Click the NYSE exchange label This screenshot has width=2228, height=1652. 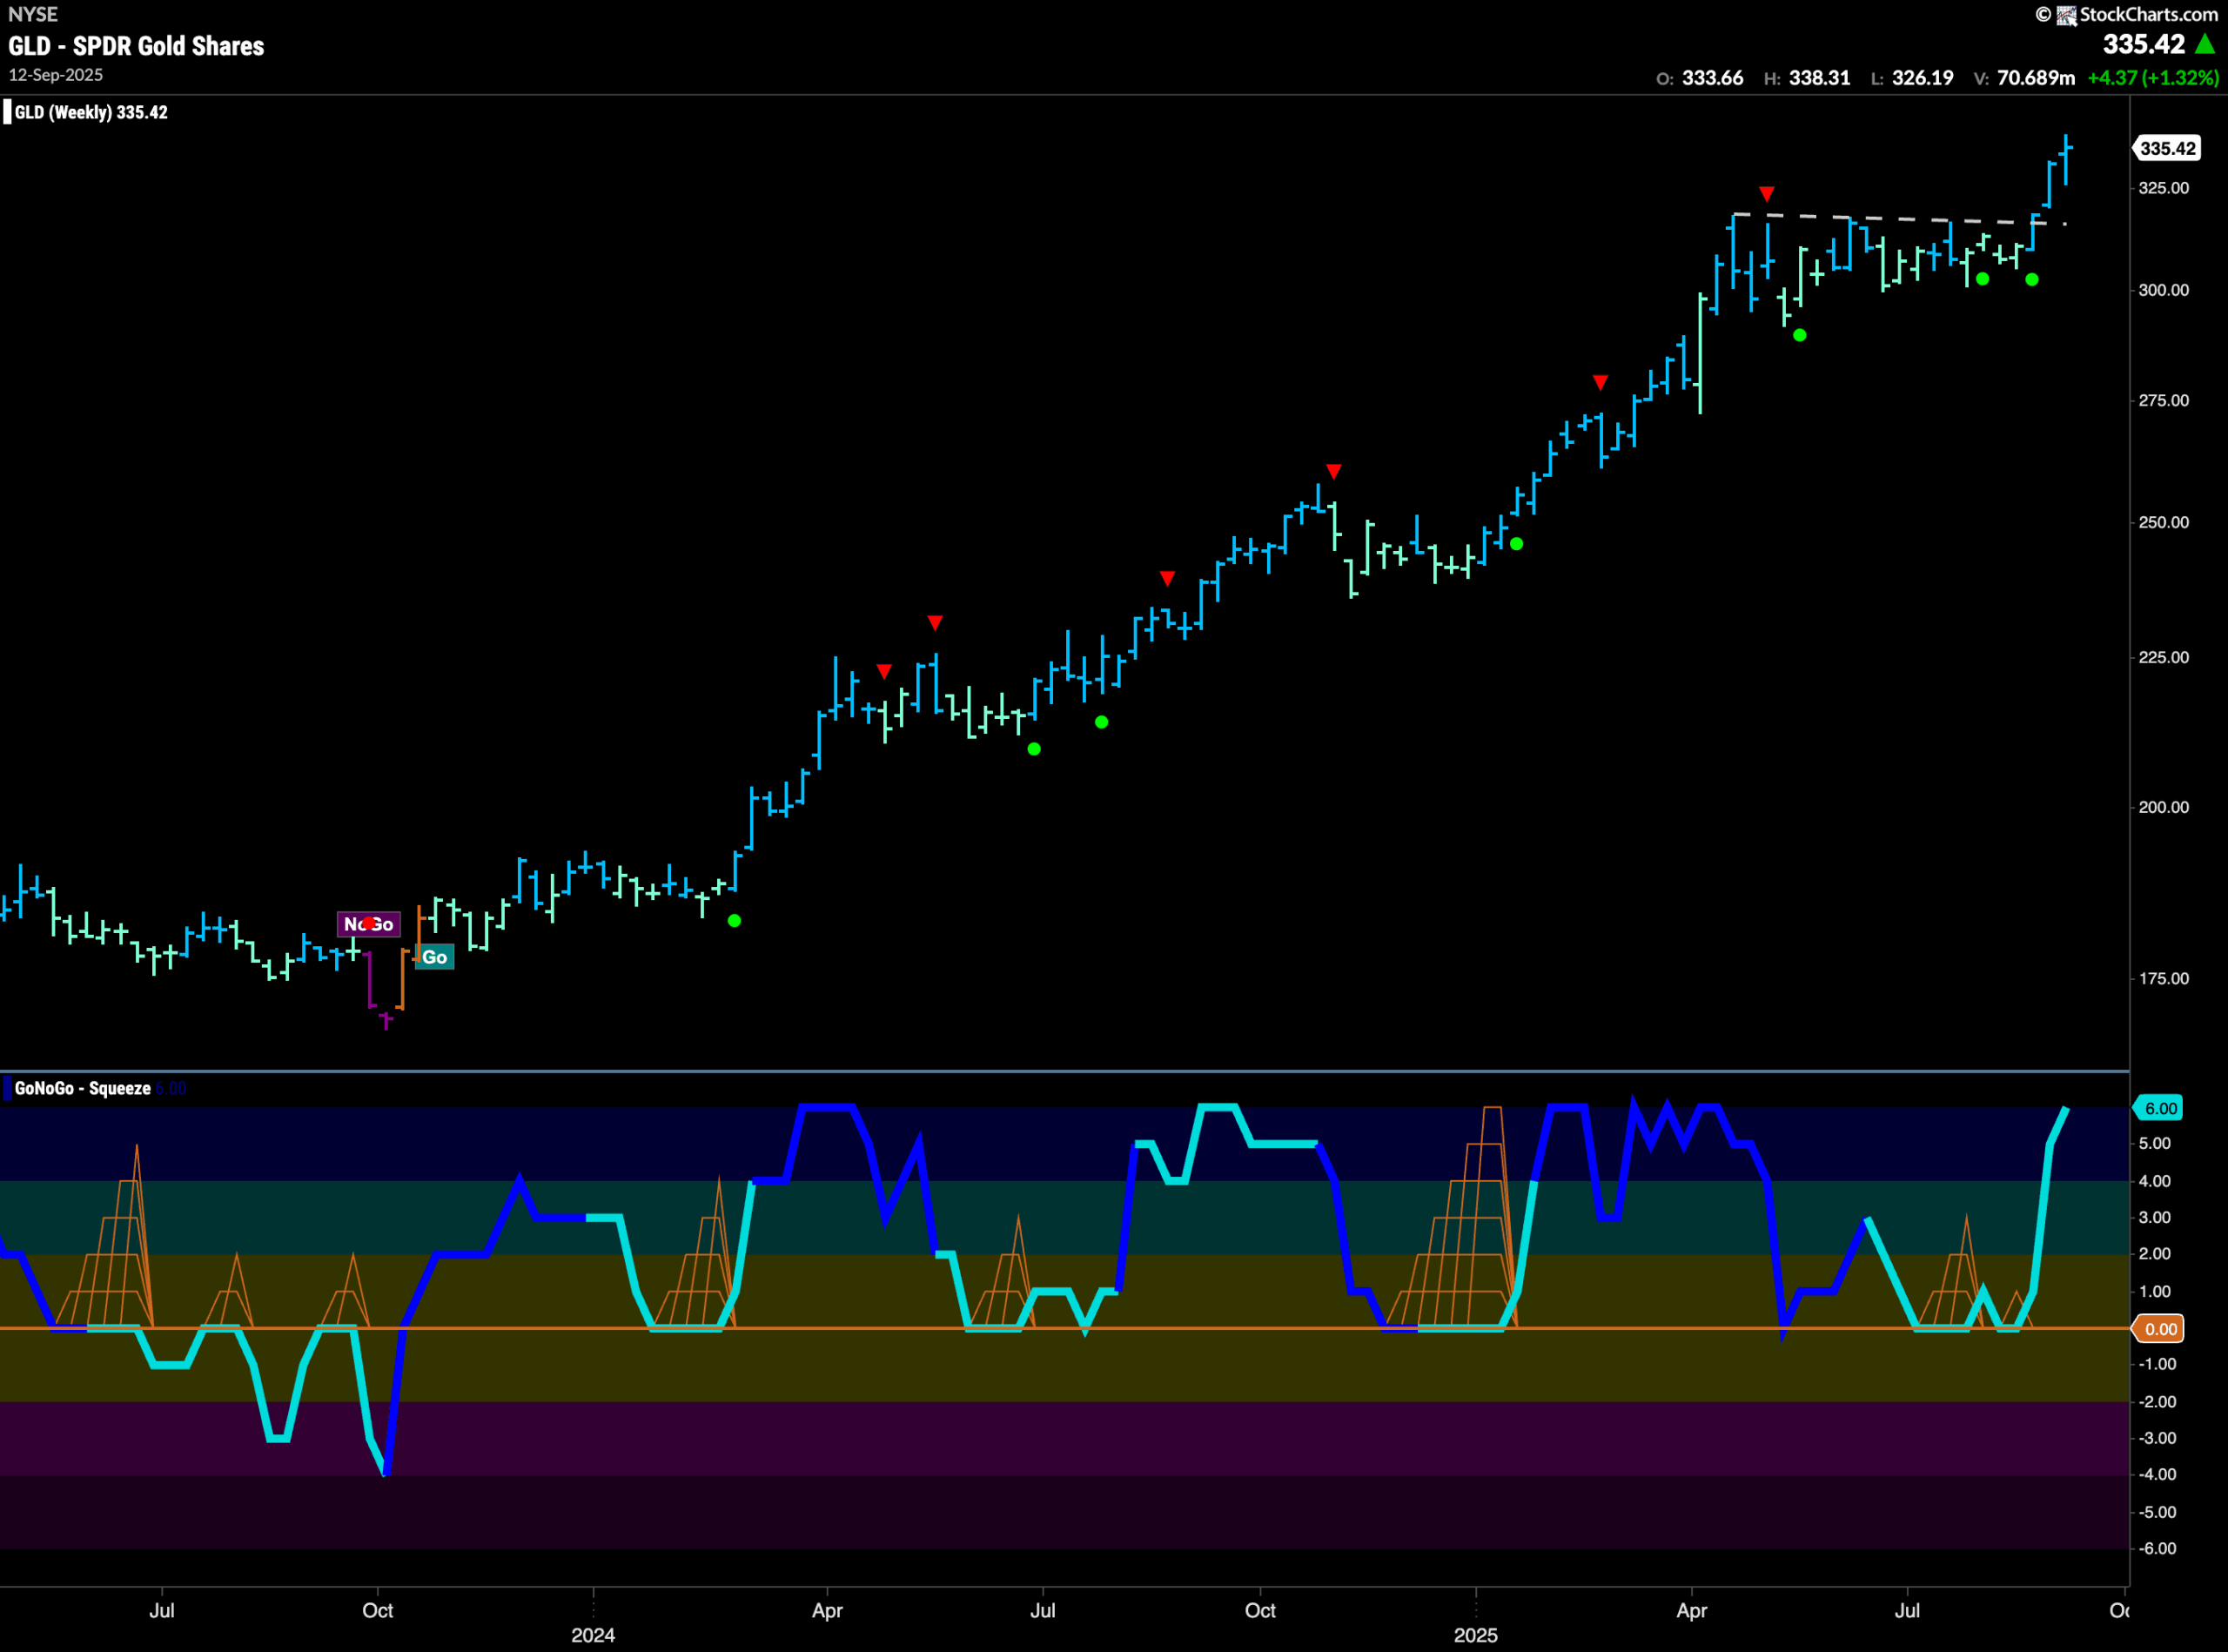33,15
